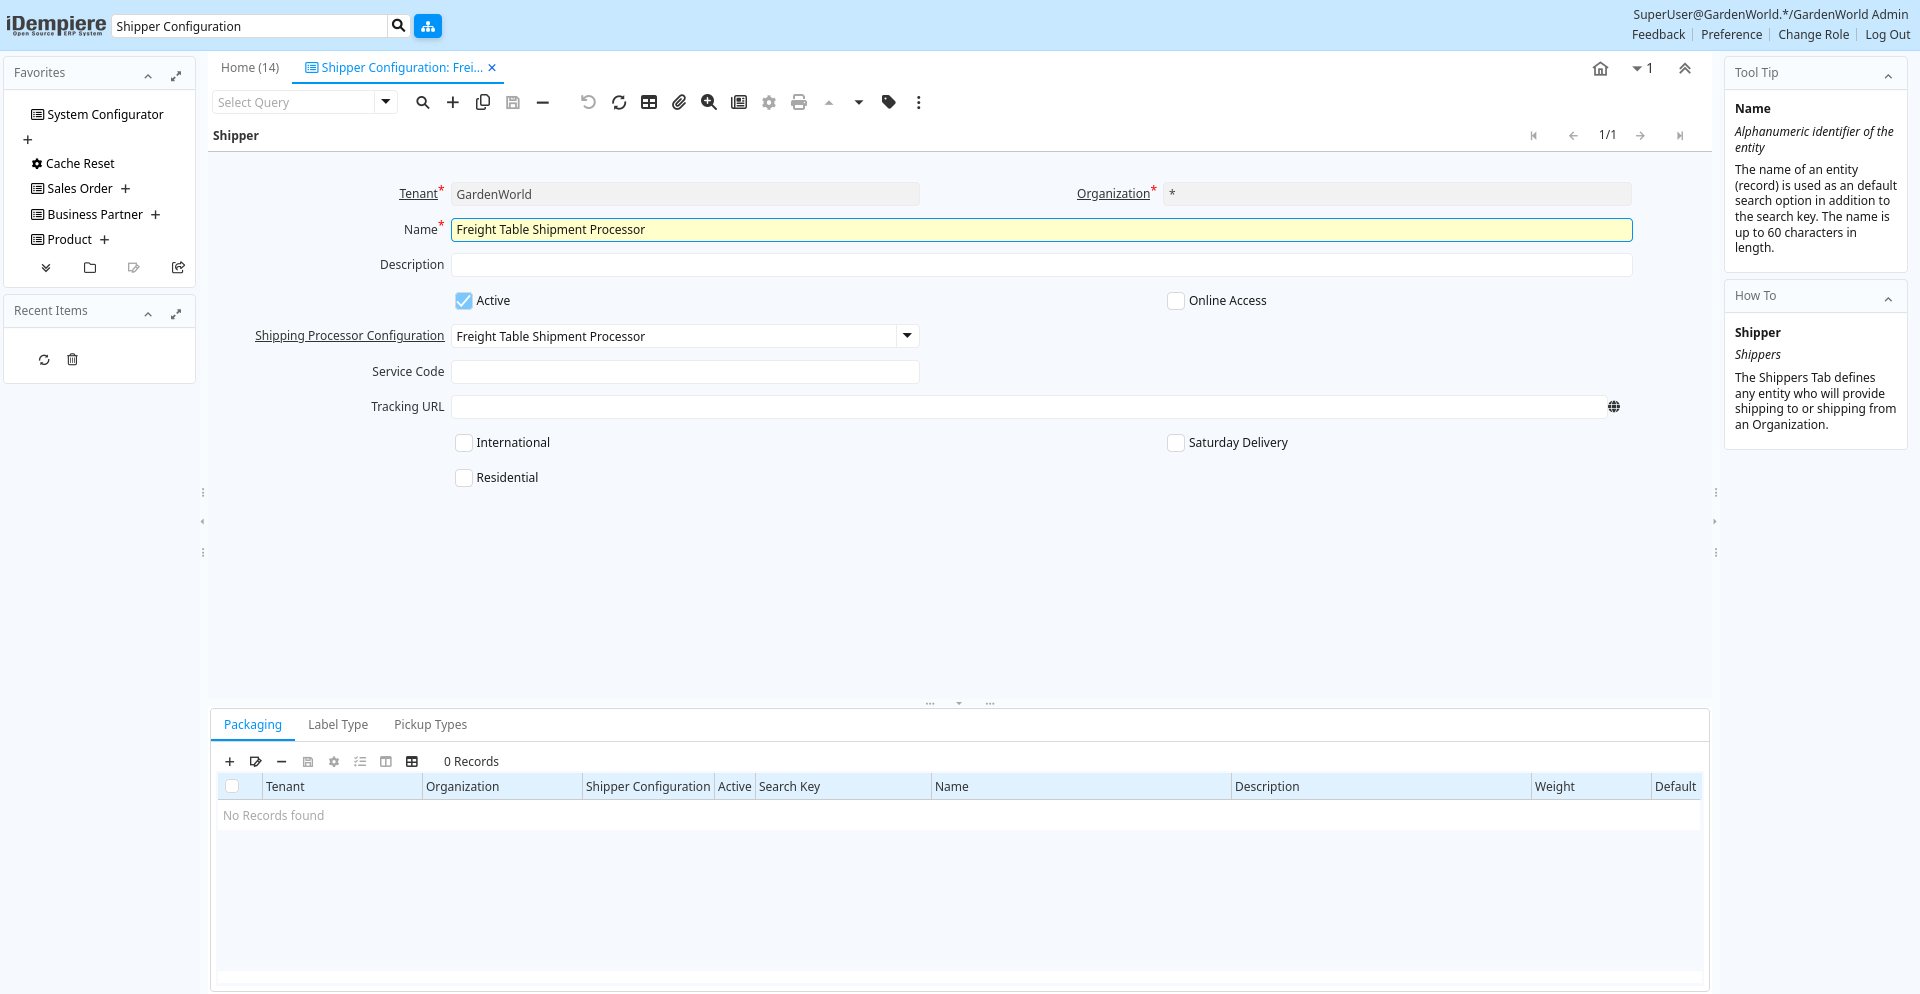Click the New Record plus icon in toolbar
Image resolution: width=1920 pixels, height=994 pixels.
click(453, 102)
